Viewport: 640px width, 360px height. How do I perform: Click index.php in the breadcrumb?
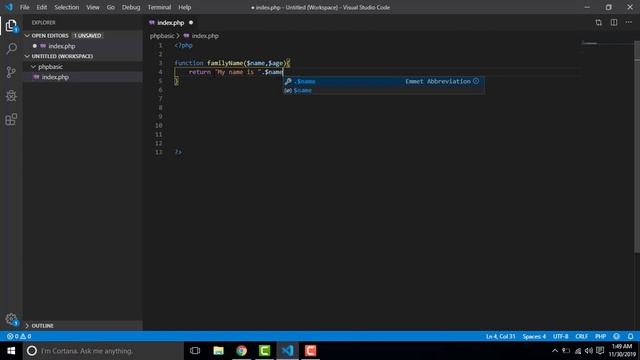tap(205, 36)
